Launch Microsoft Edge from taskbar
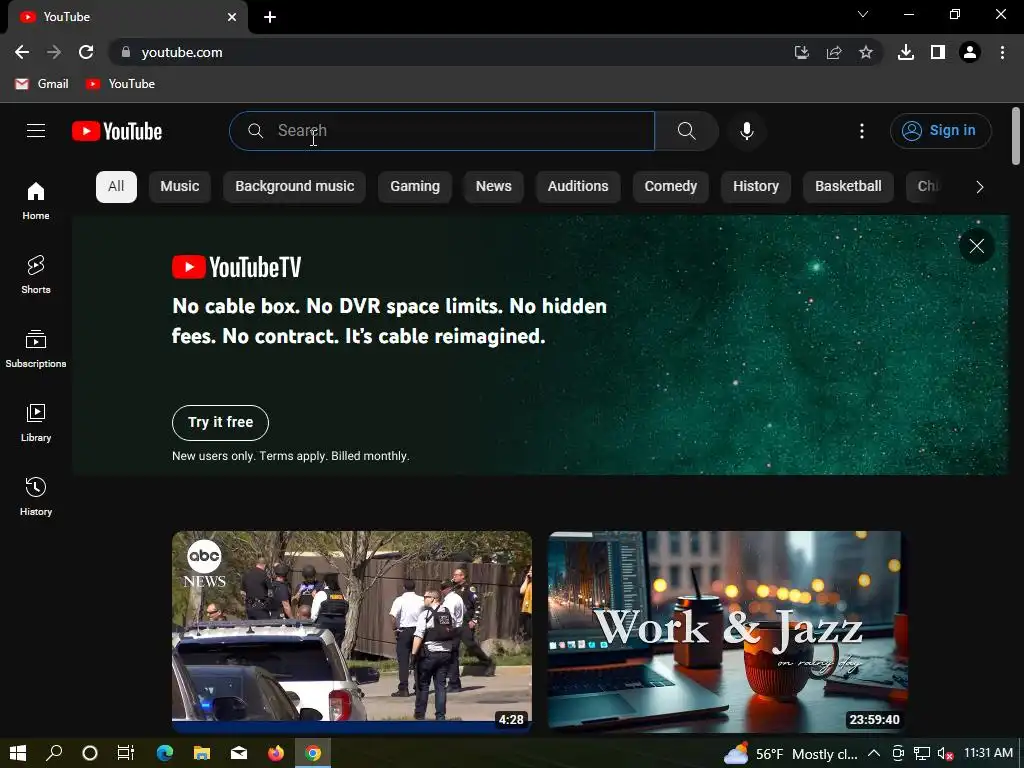 point(165,753)
